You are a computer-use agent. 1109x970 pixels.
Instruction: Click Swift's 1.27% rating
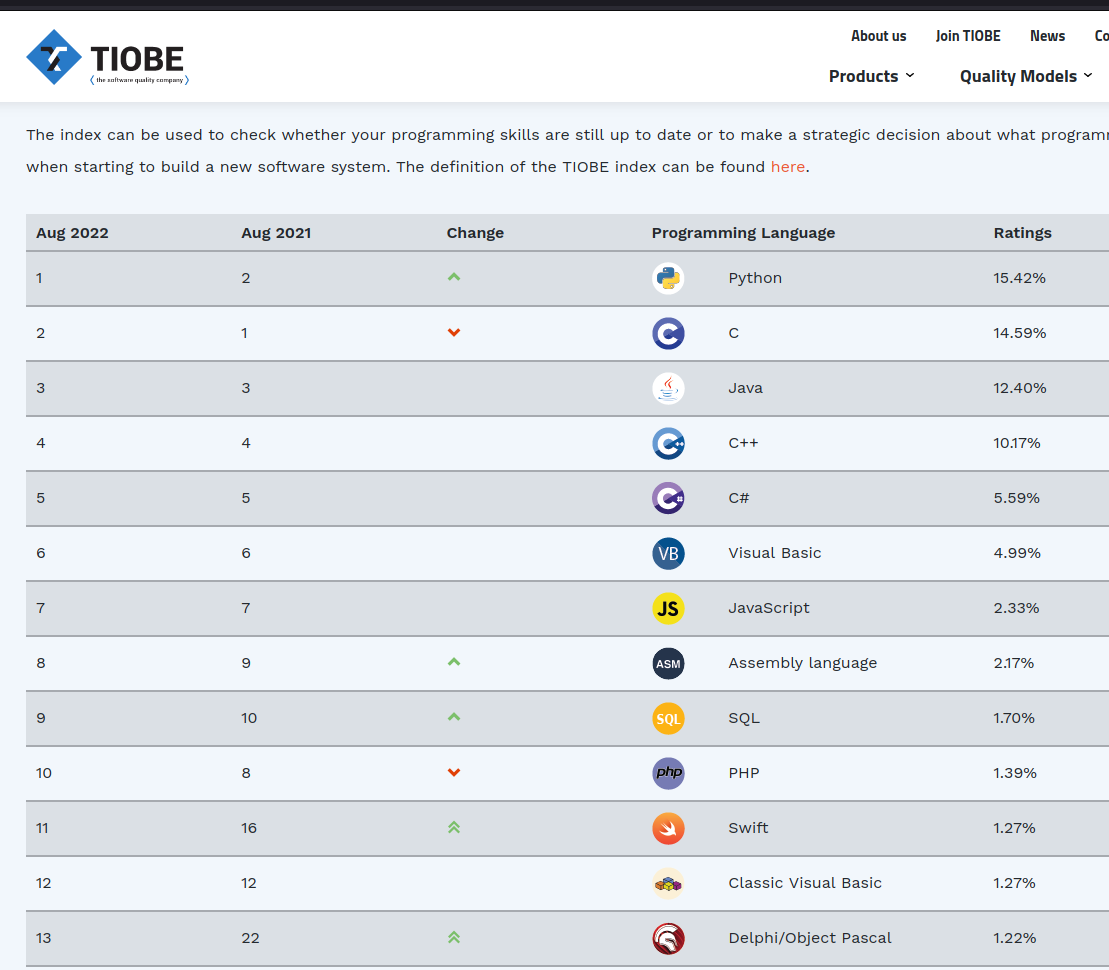point(1014,828)
